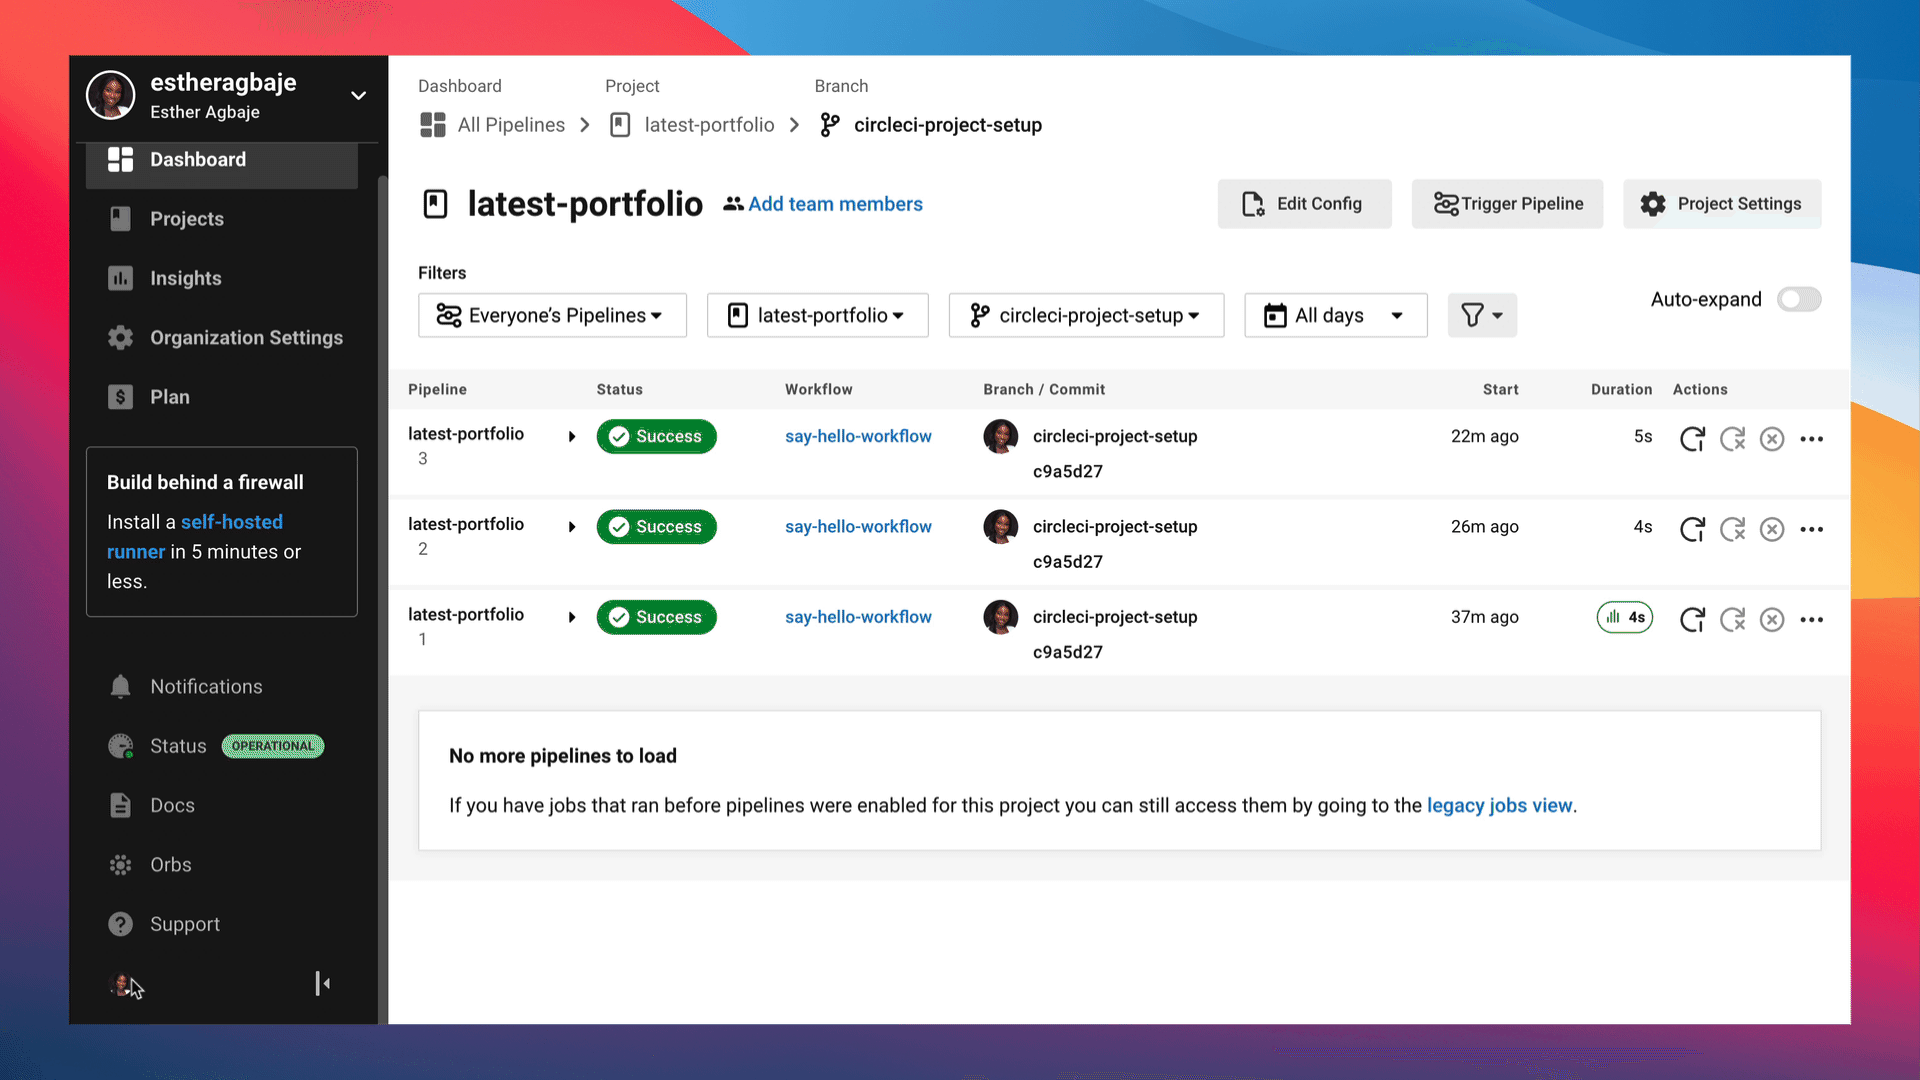Open Plan in sidebar
The width and height of the screenshot is (1920, 1080).
click(x=222, y=397)
